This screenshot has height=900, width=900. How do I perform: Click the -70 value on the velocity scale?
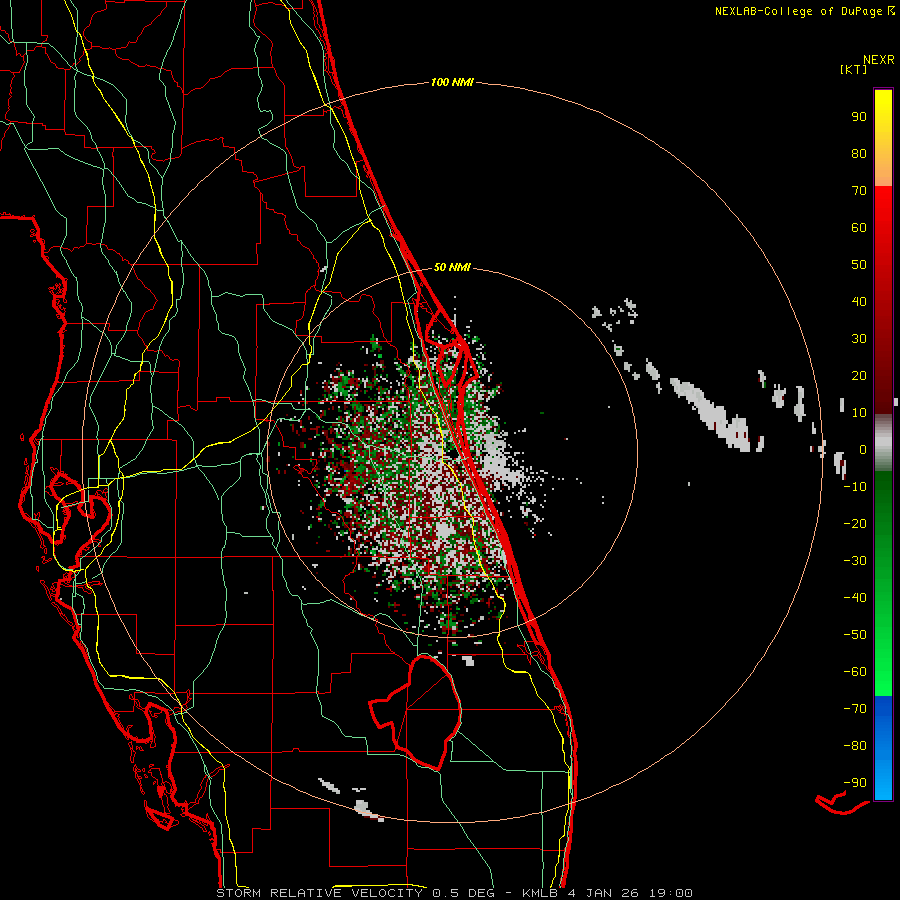[855, 709]
